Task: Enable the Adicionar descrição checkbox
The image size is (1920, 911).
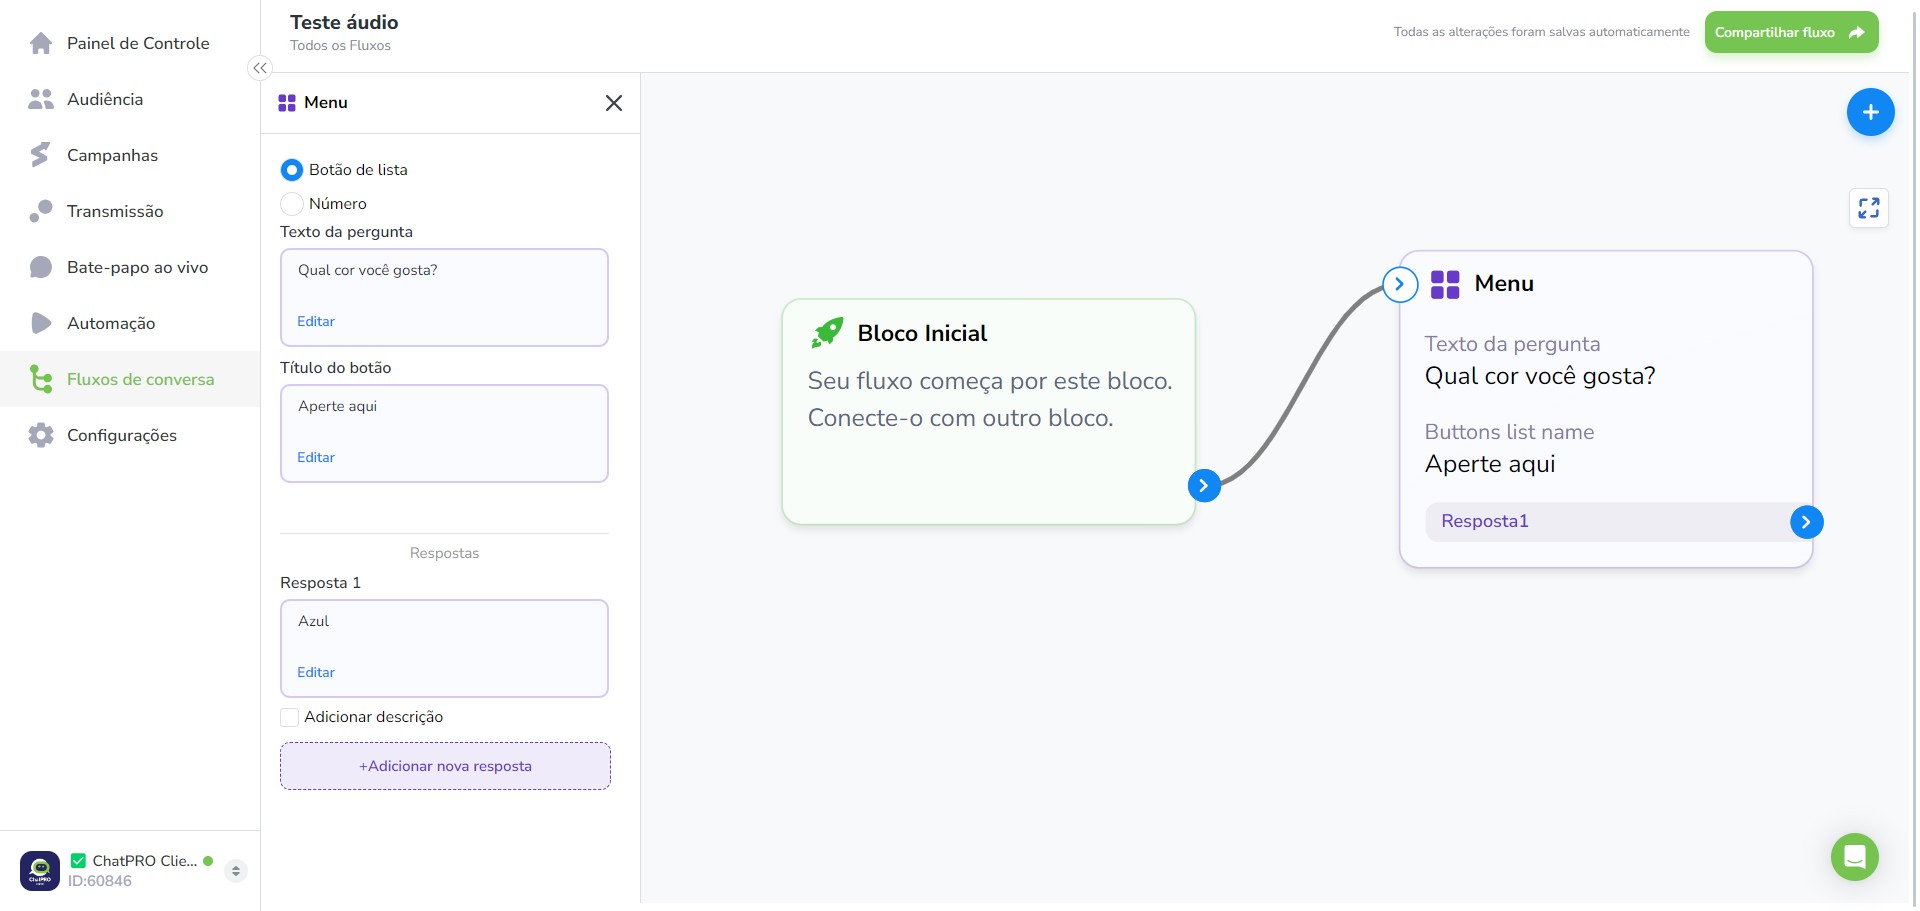Action: tap(289, 717)
